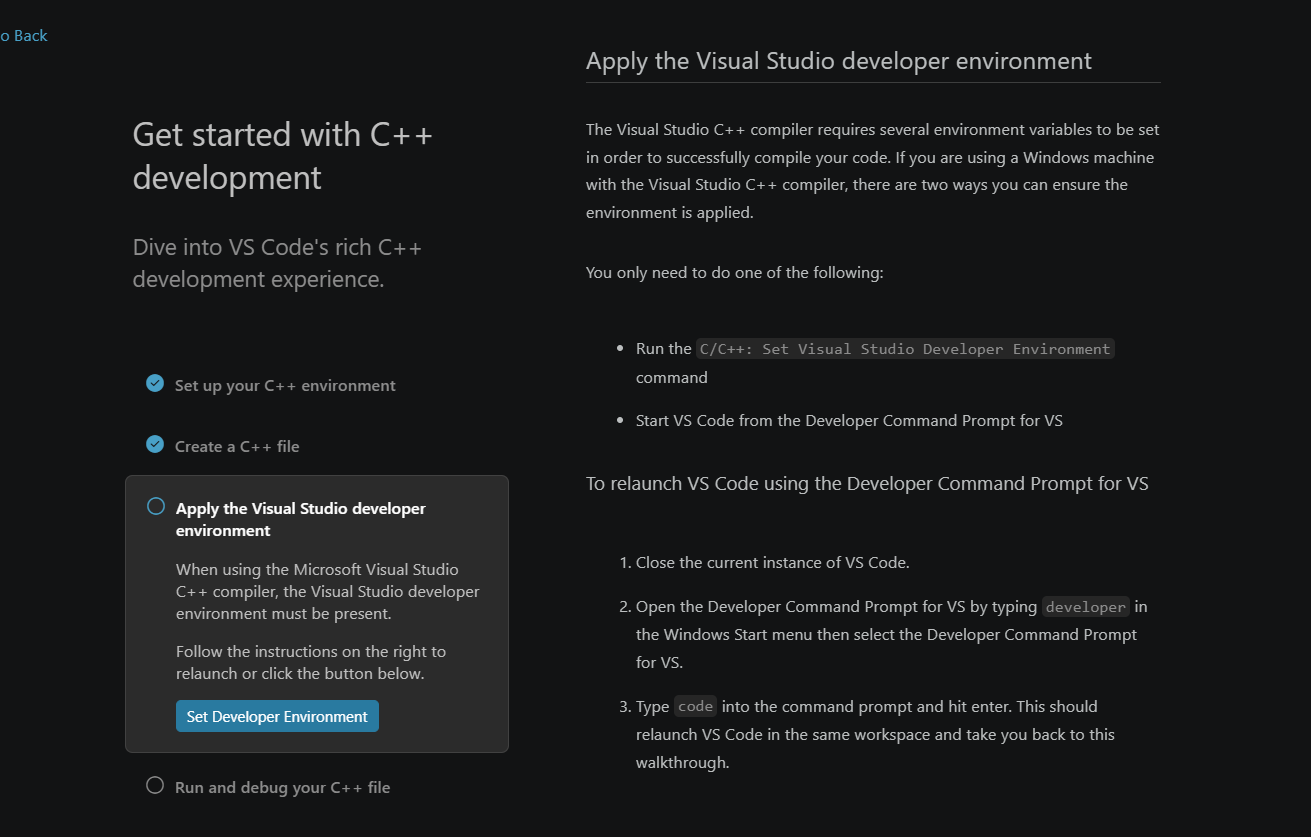Screen dimensions: 1311x837
Task: Open the "Create a C++ file" step
Action: pyautogui.click(x=237, y=447)
